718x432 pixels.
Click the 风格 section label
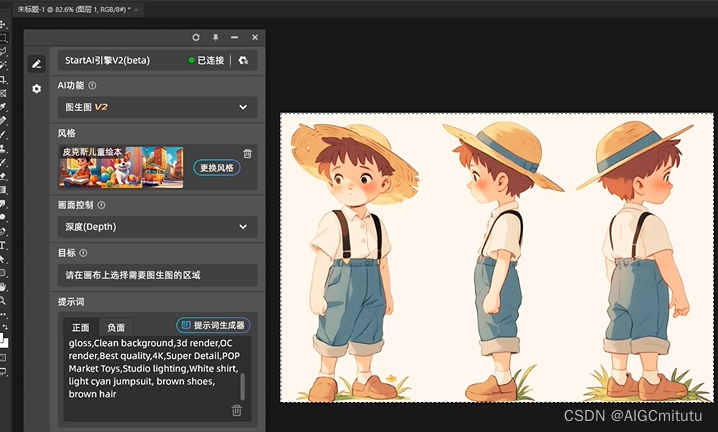click(x=66, y=133)
